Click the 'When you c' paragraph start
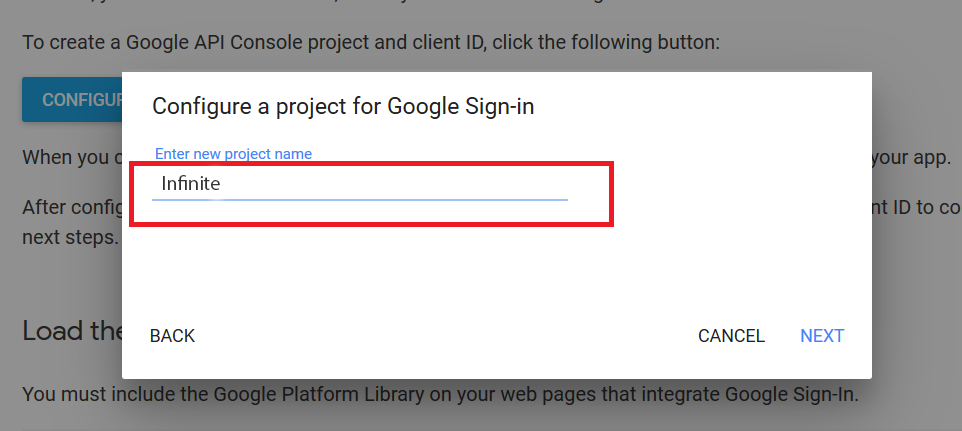Image resolution: width=962 pixels, height=431 pixels. coord(70,158)
